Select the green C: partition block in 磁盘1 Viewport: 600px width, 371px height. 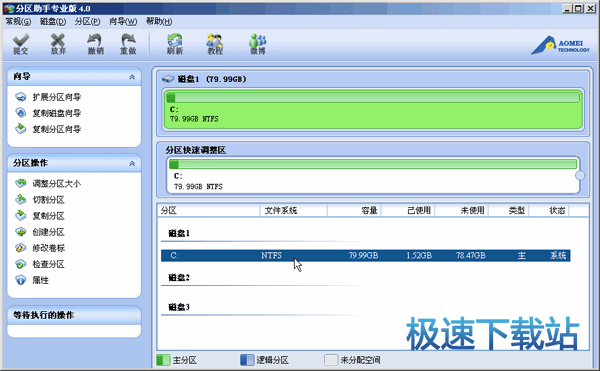[x=373, y=109]
